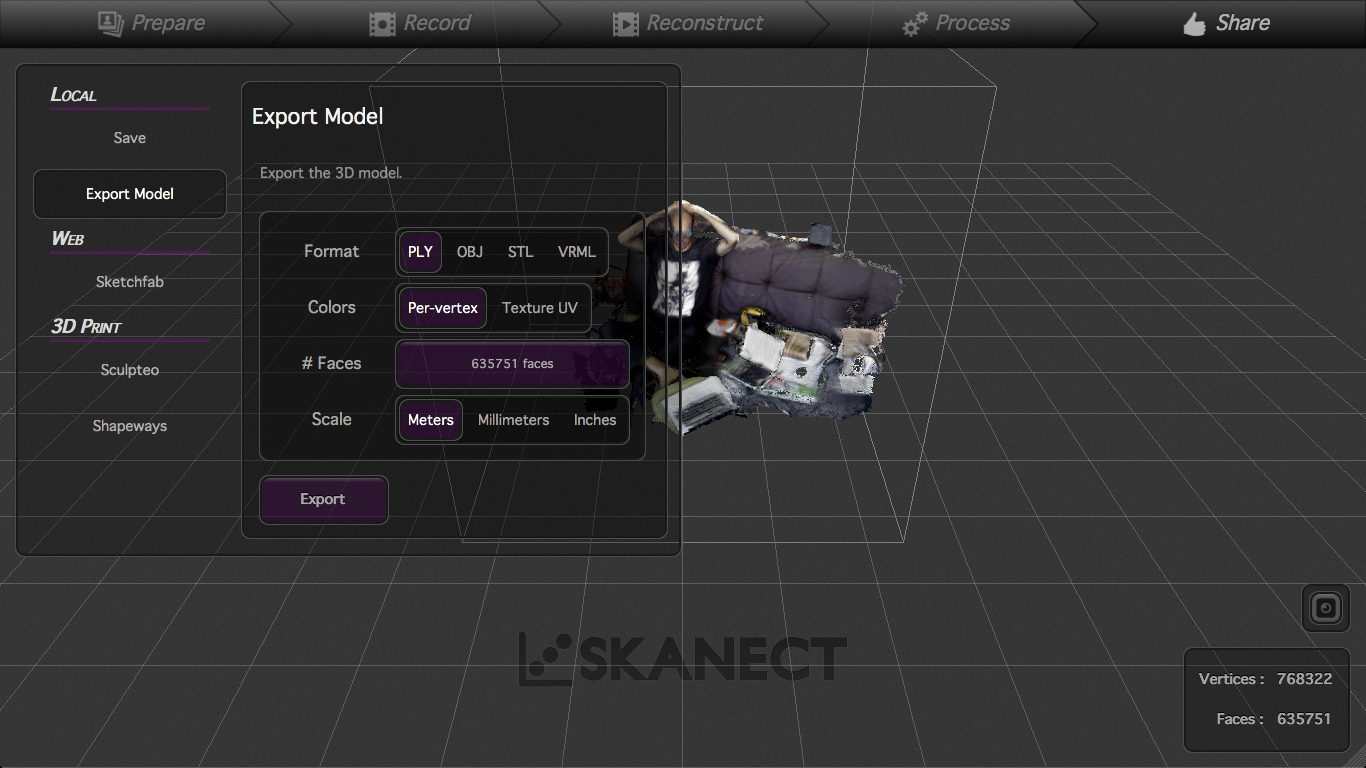Viewport: 1366px width, 768px height.
Task: Adjust the 635751 faces slider
Action: coord(512,364)
